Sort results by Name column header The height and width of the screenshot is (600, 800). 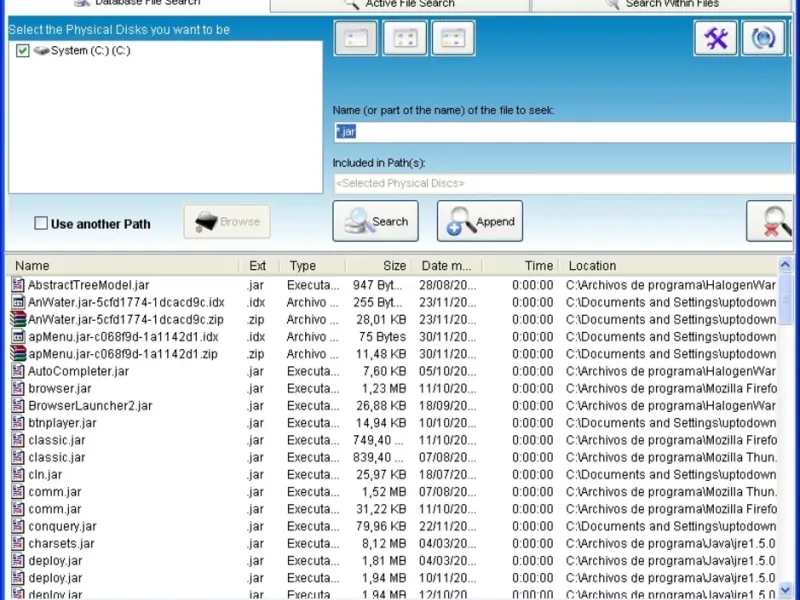pos(122,266)
